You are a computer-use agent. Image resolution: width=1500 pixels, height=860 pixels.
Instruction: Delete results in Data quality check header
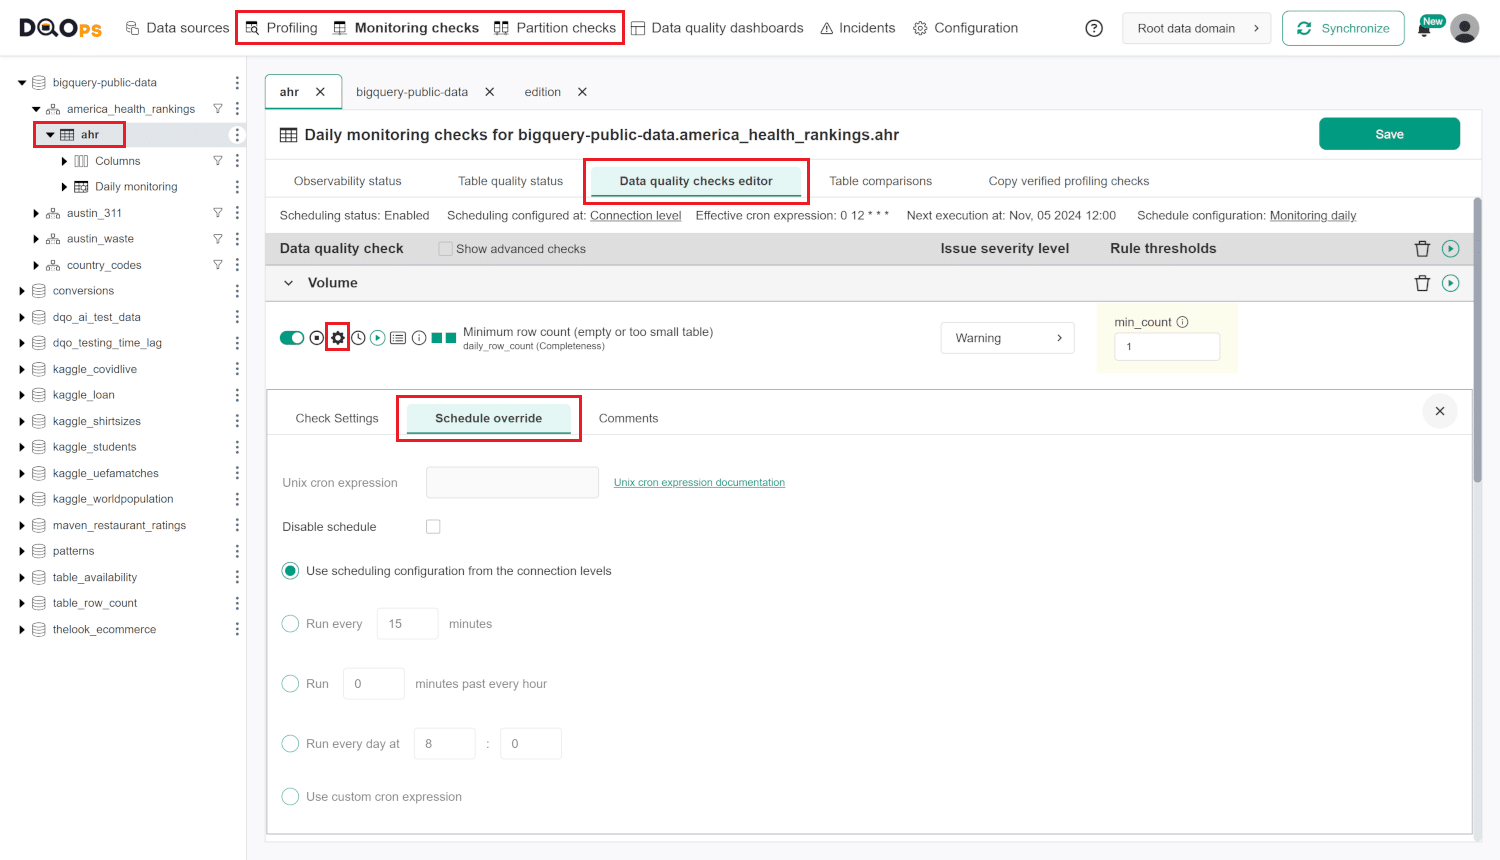pyautogui.click(x=1422, y=249)
